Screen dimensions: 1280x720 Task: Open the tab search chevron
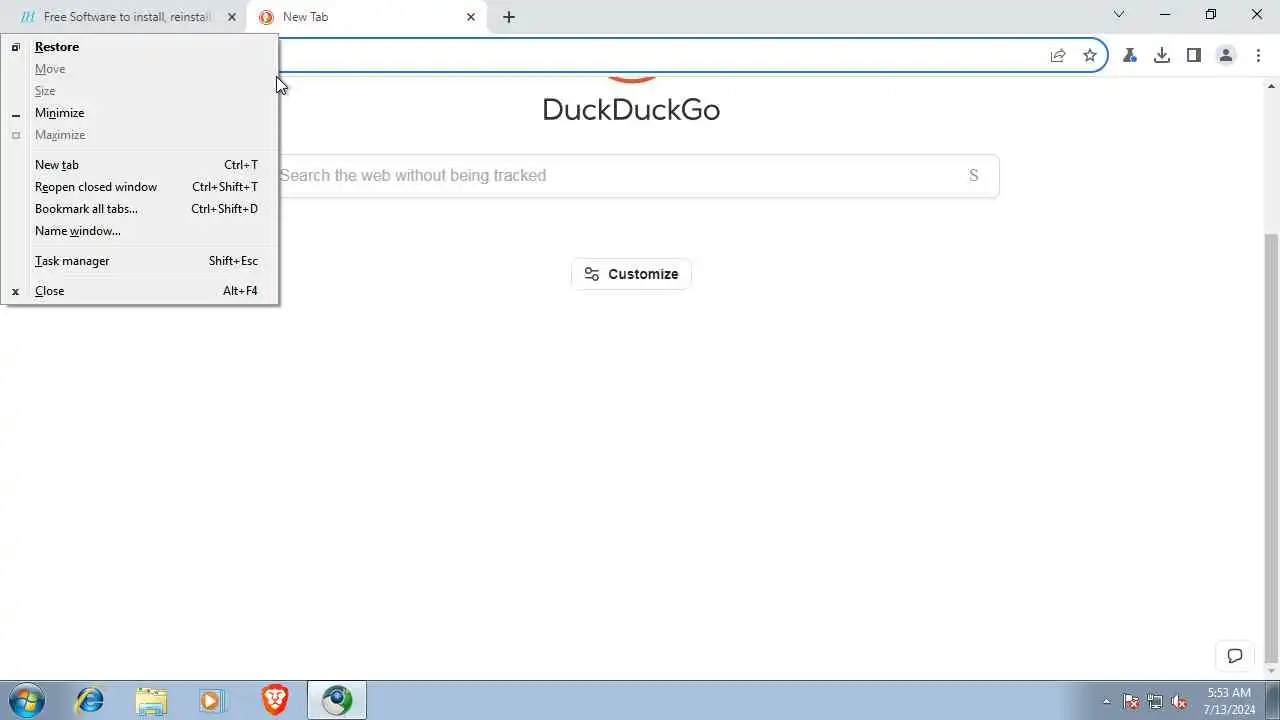[x=1119, y=15]
